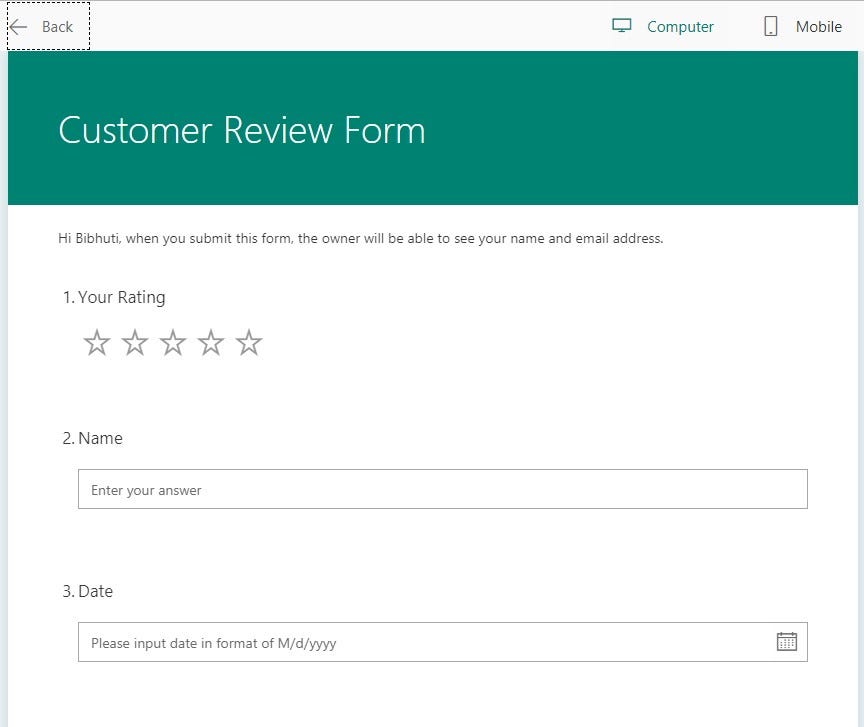The width and height of the screenshot is (864, 727).
Task: Click Back to exit the preview
Action: click(x=48, y=27)
